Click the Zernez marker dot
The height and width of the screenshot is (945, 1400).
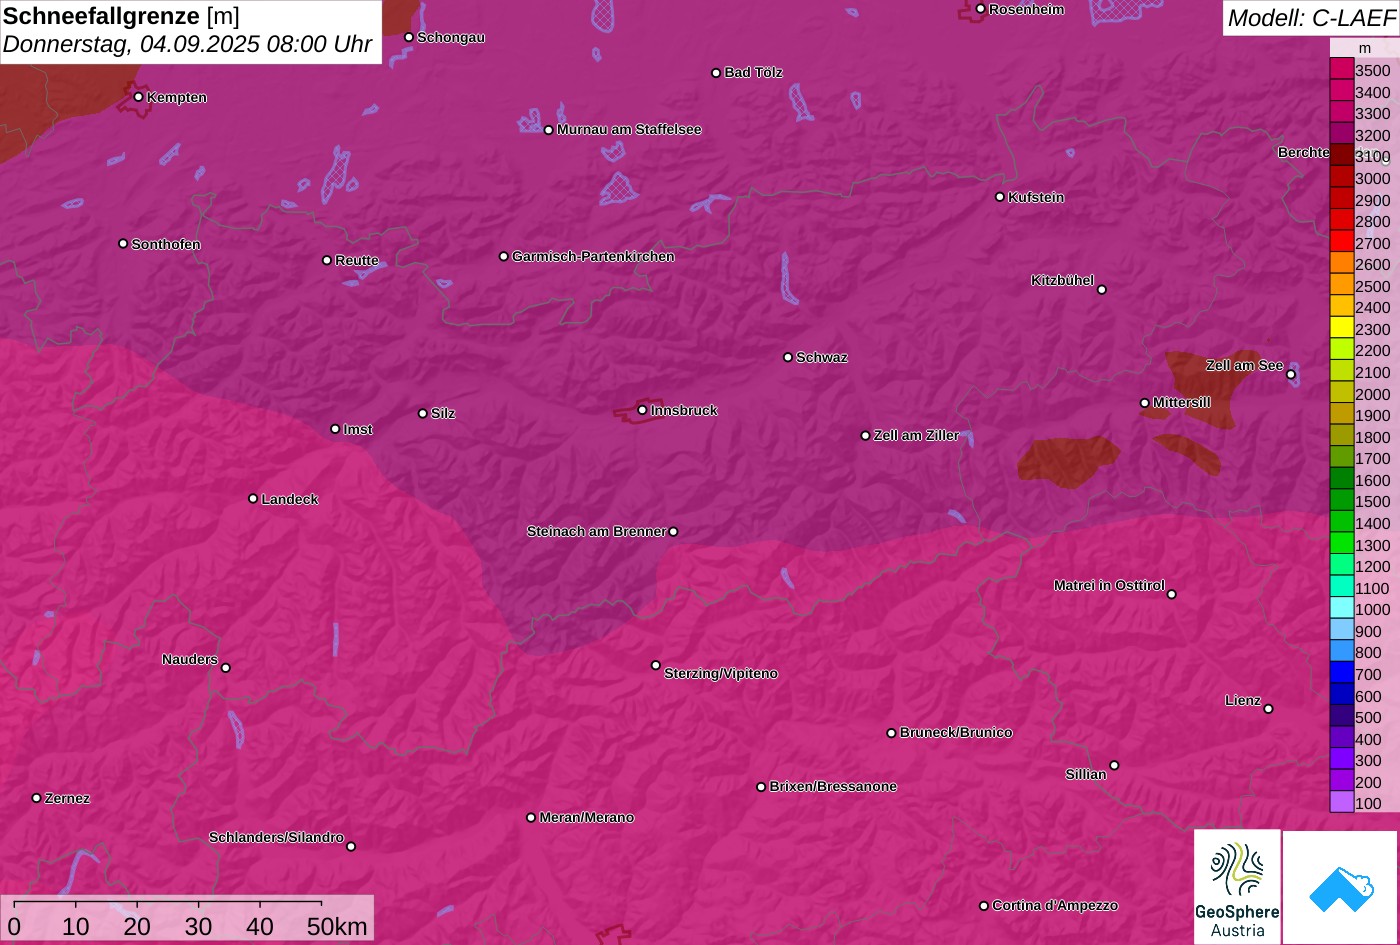37,798
